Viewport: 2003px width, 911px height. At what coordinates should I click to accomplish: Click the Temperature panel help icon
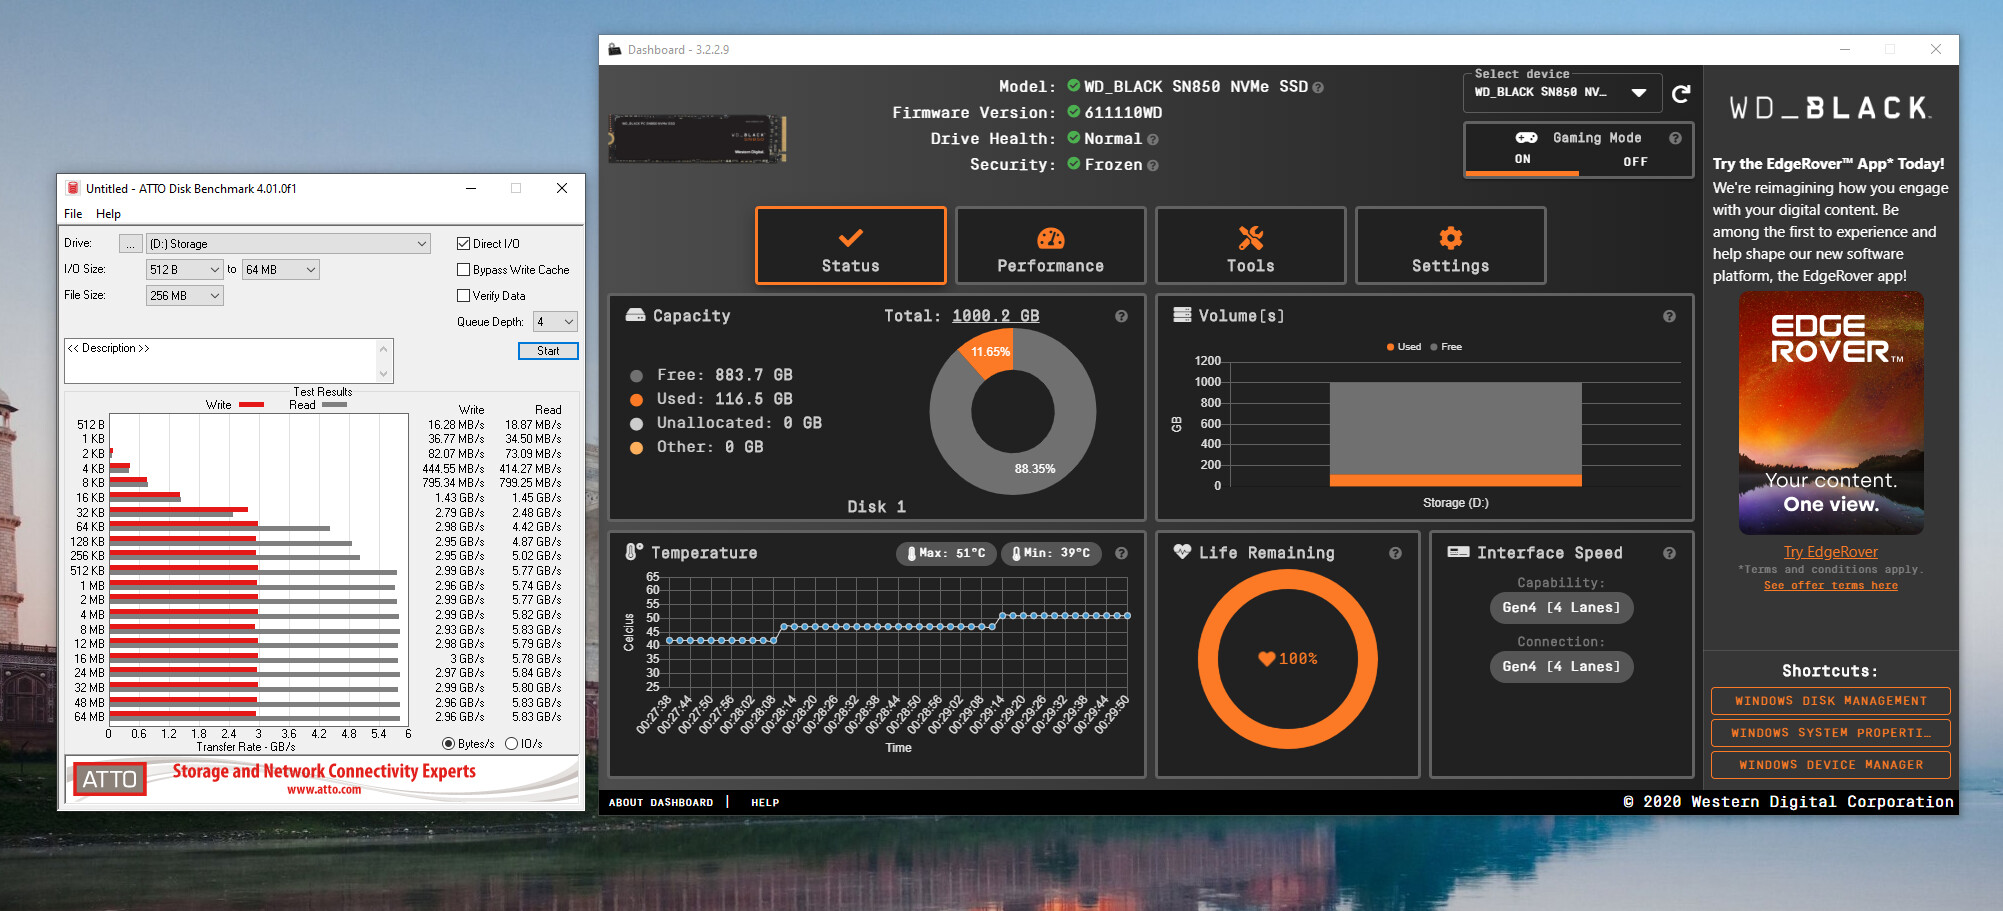coord(1121,553)
